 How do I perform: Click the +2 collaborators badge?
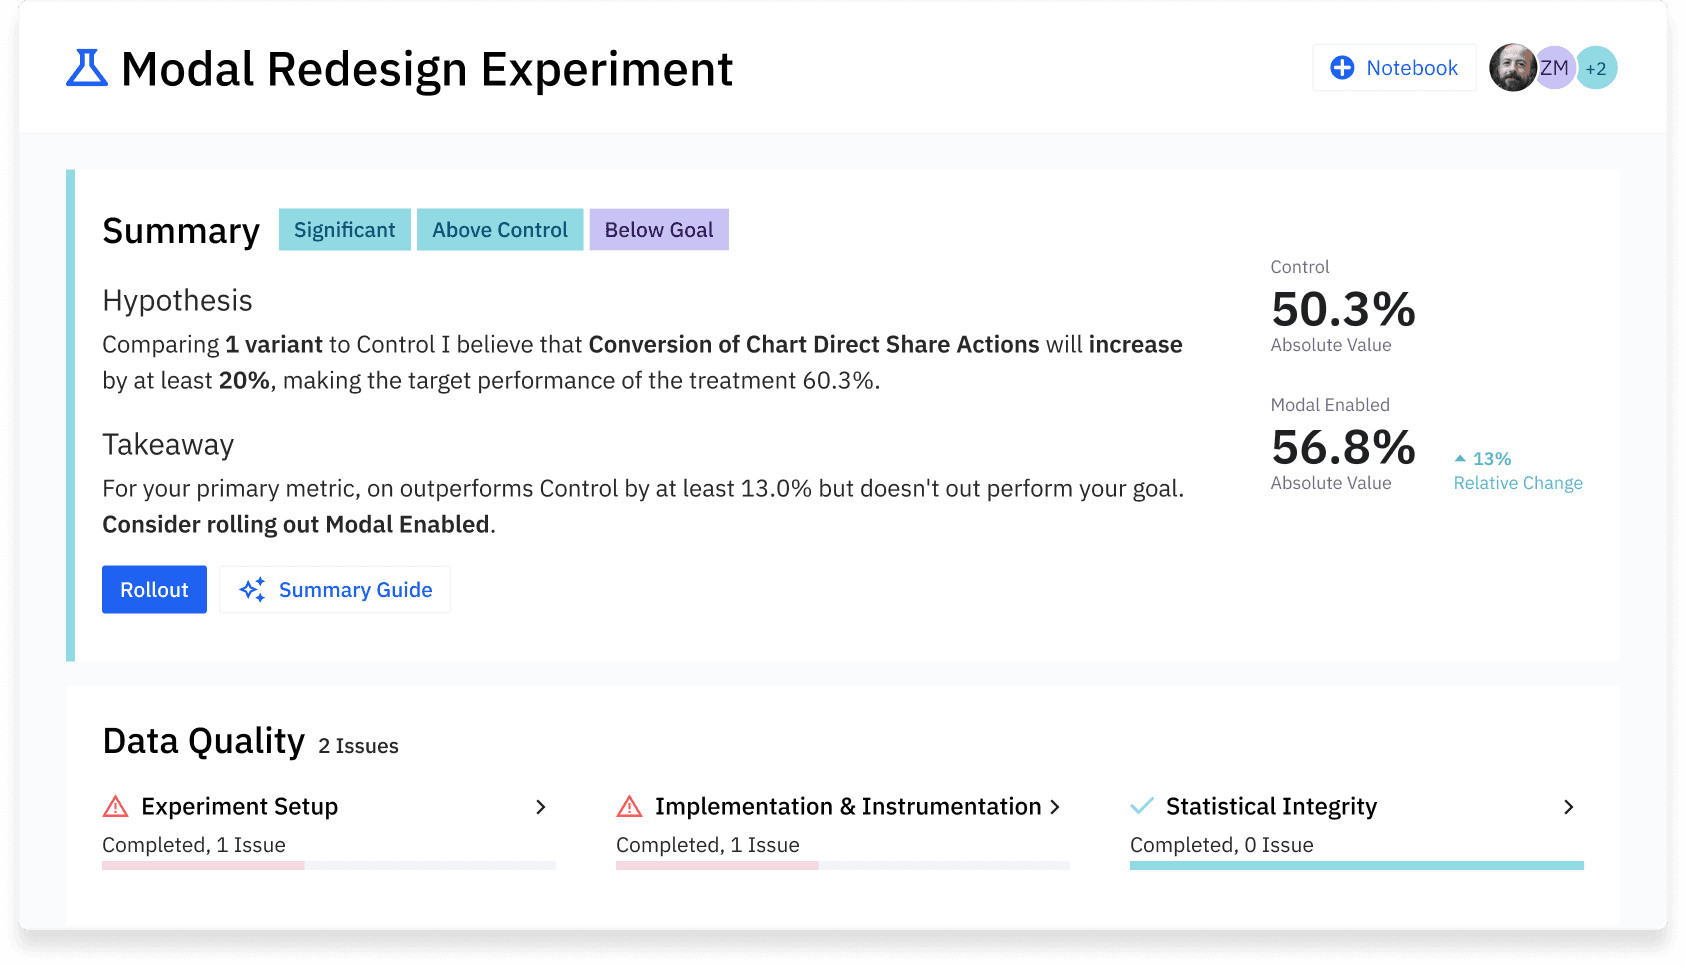point(1597,67)
